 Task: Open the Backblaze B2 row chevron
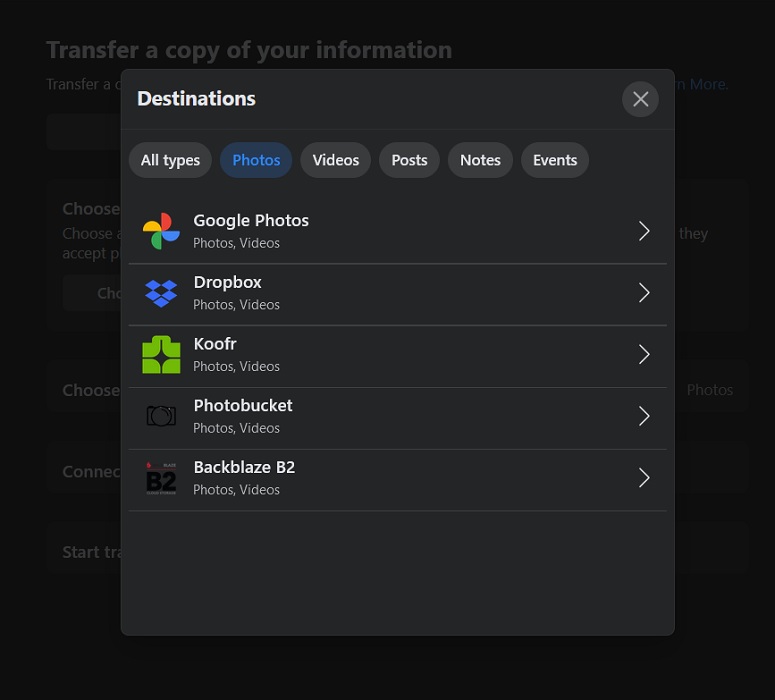[x=644, y=478]
